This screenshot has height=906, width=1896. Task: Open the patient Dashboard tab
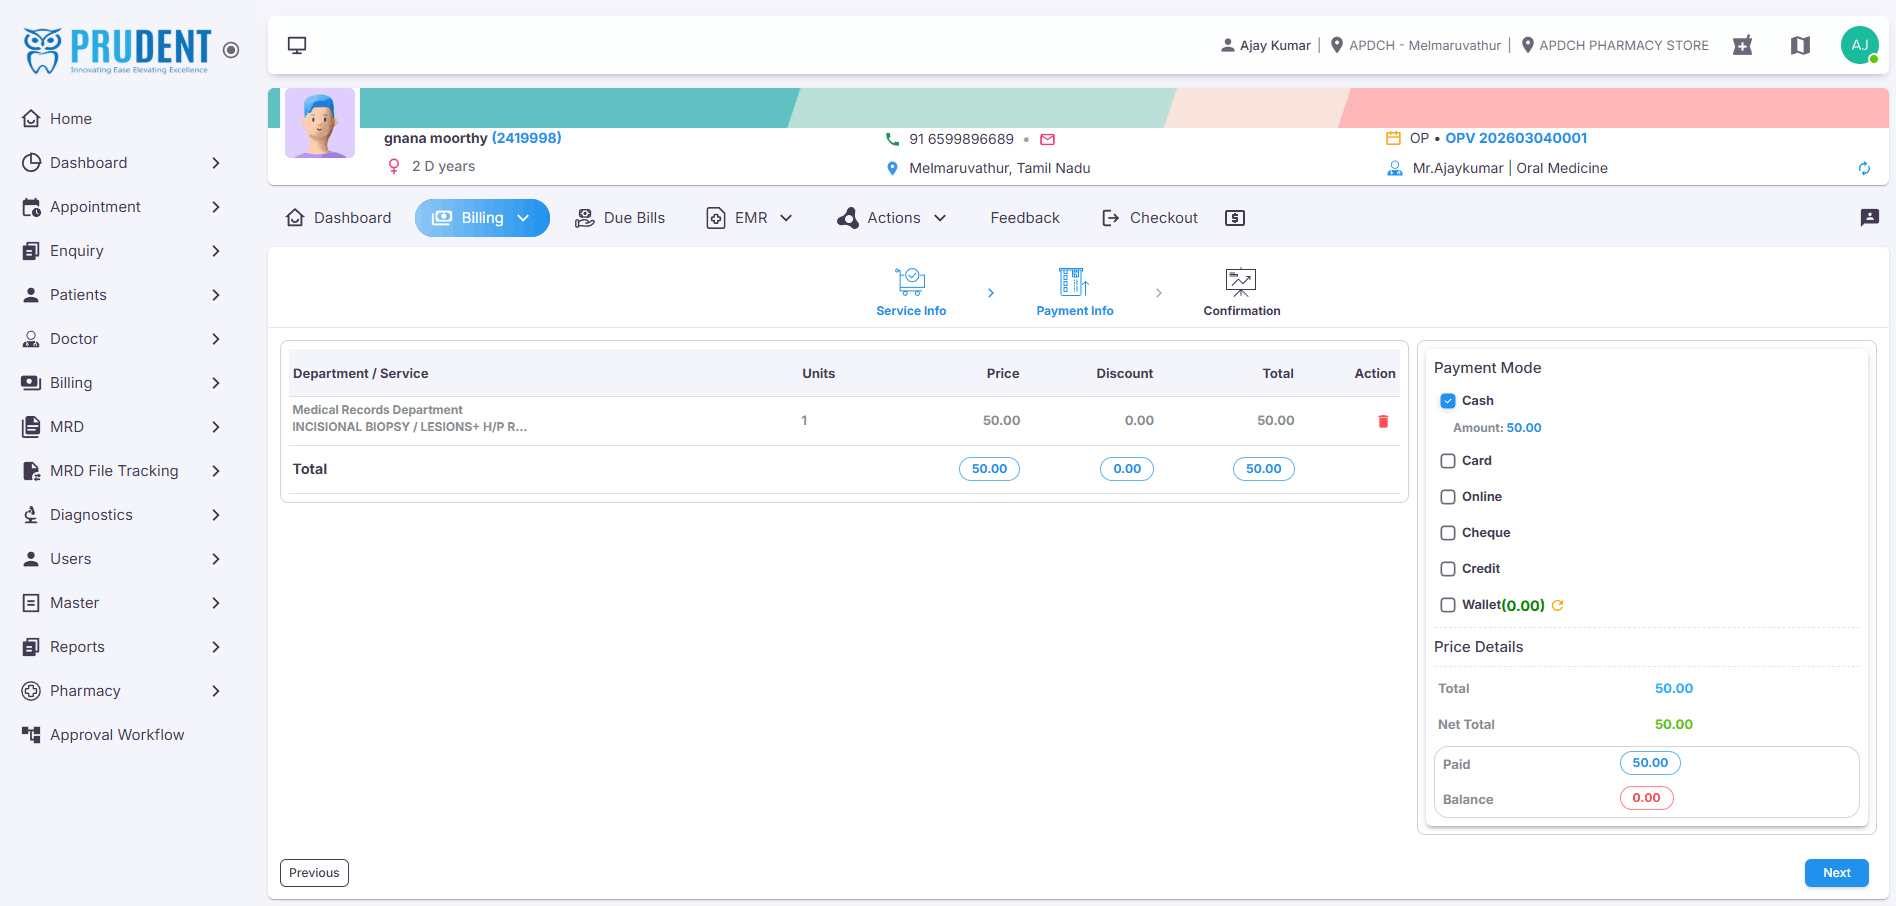point(338,218)
